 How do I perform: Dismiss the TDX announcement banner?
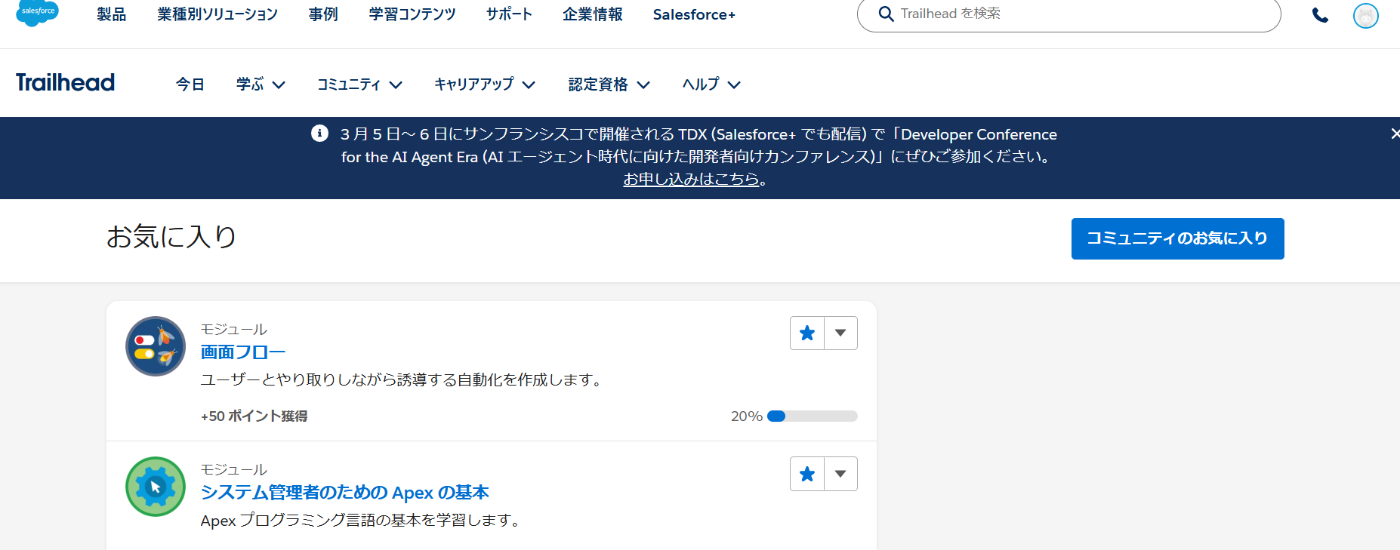tap(1395, 133)
